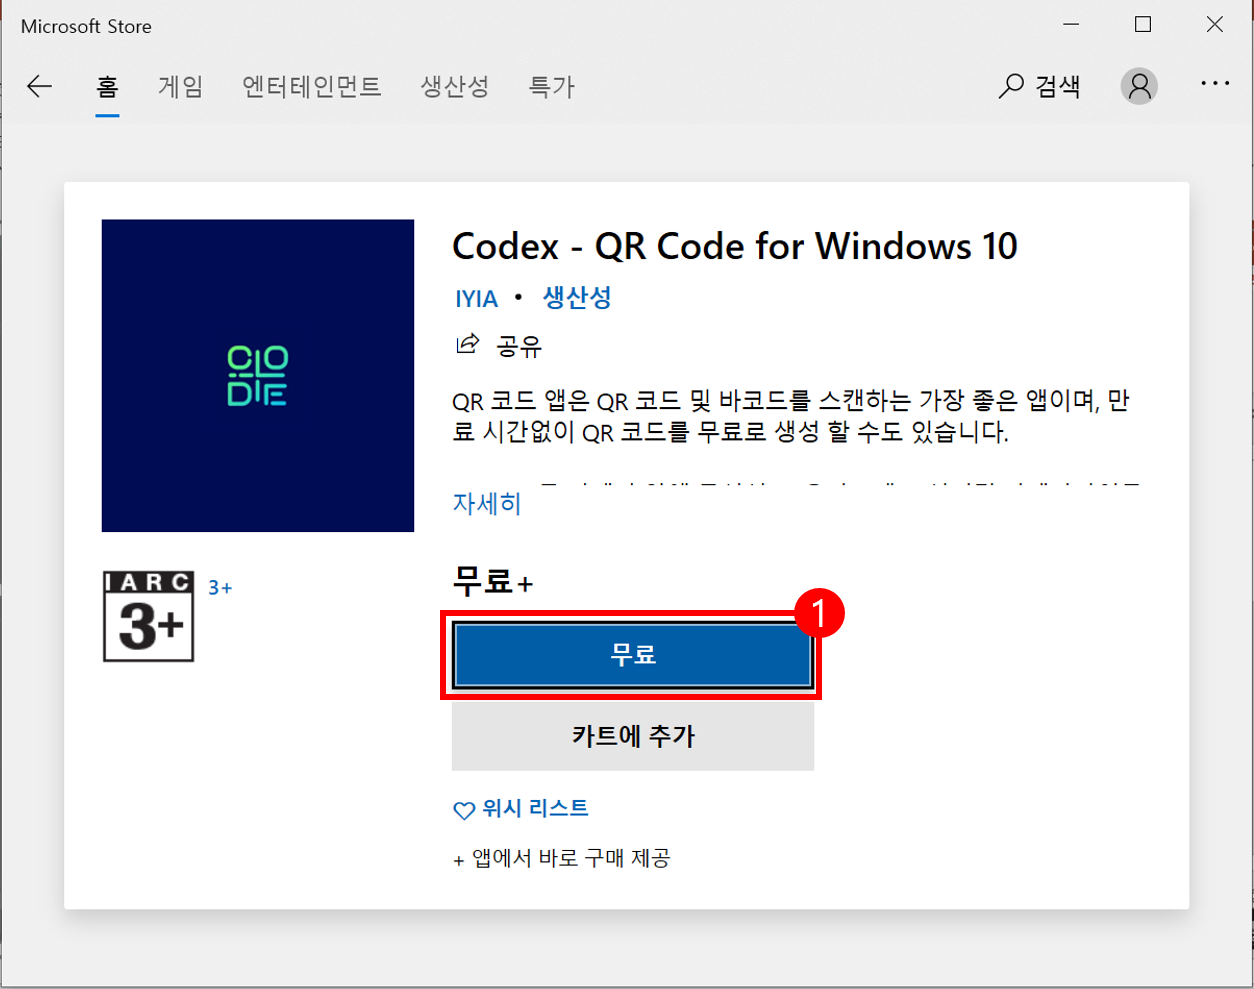The width and height of the screenshot is (1254, 989).
Task: Click the 카트에 추가 button
Action: tap(633, 736)
